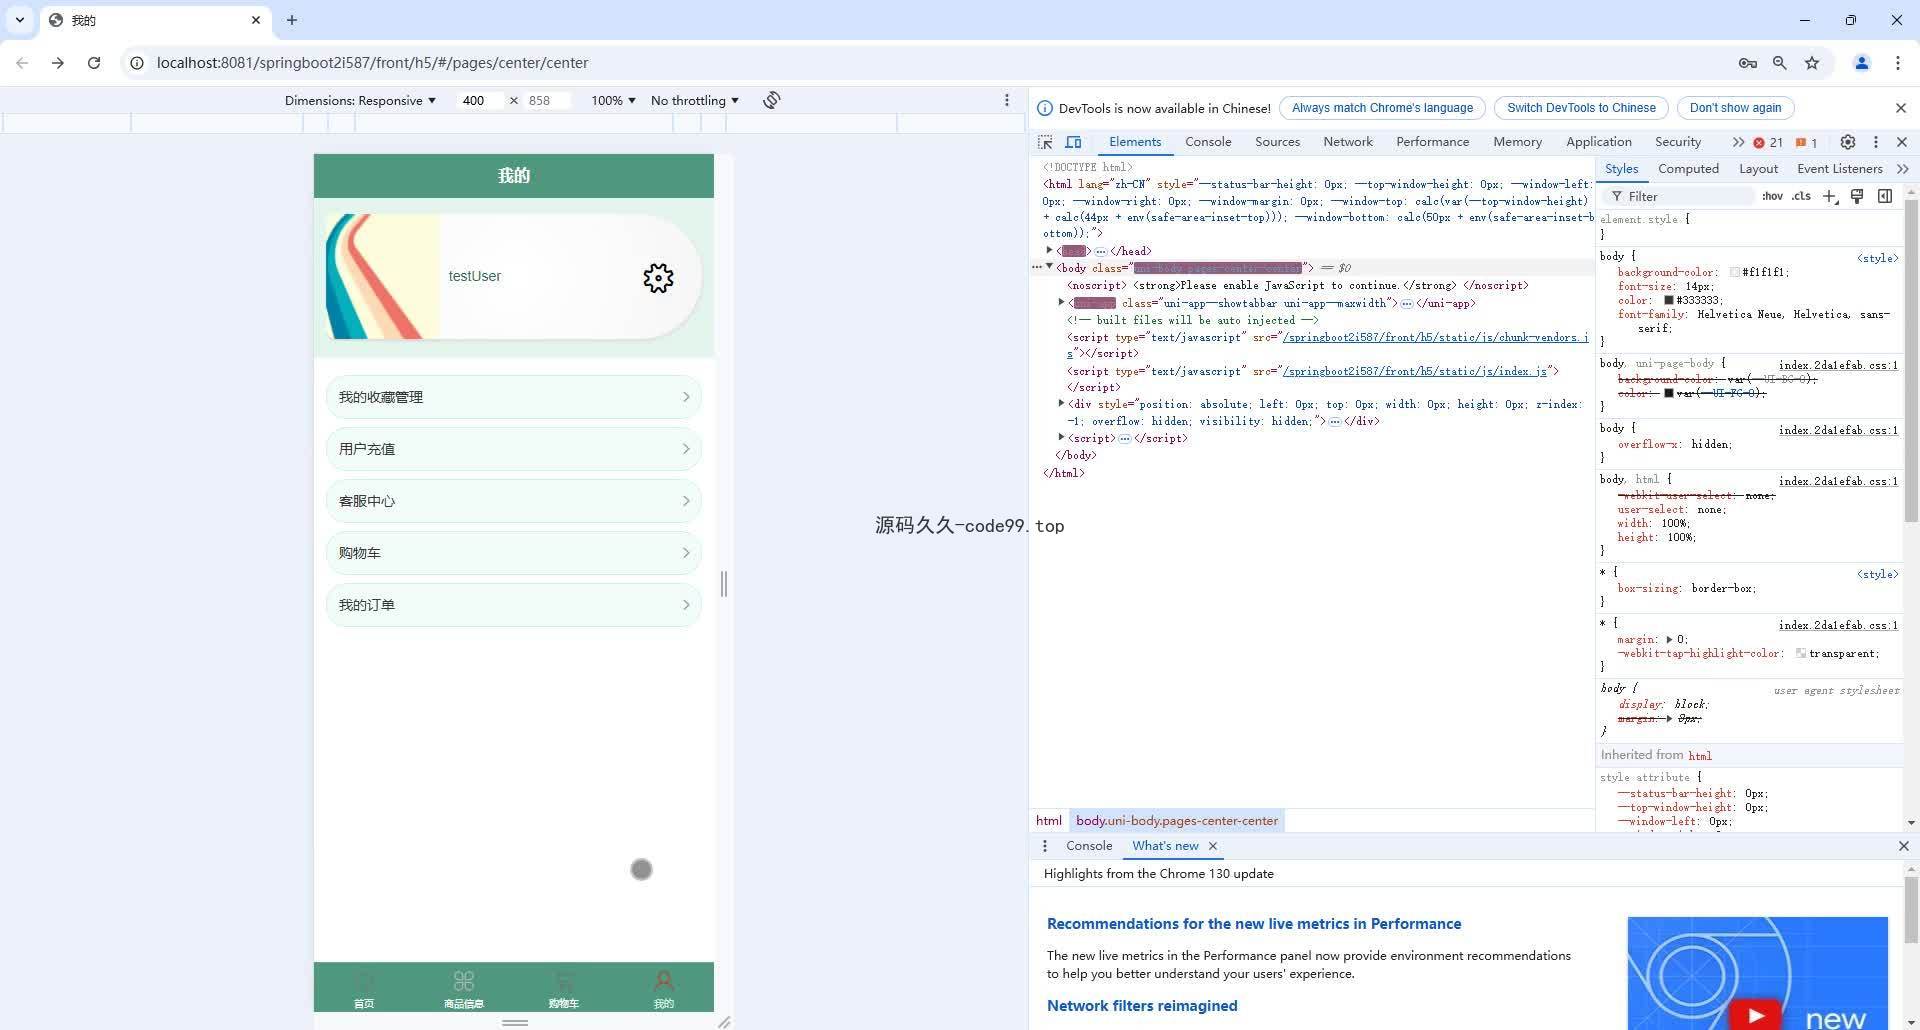The width and height of the screenshot is (1920, 1030).
Task: Click Switch DevTools to Chinese button
Action: click(x=1581, y=108)
